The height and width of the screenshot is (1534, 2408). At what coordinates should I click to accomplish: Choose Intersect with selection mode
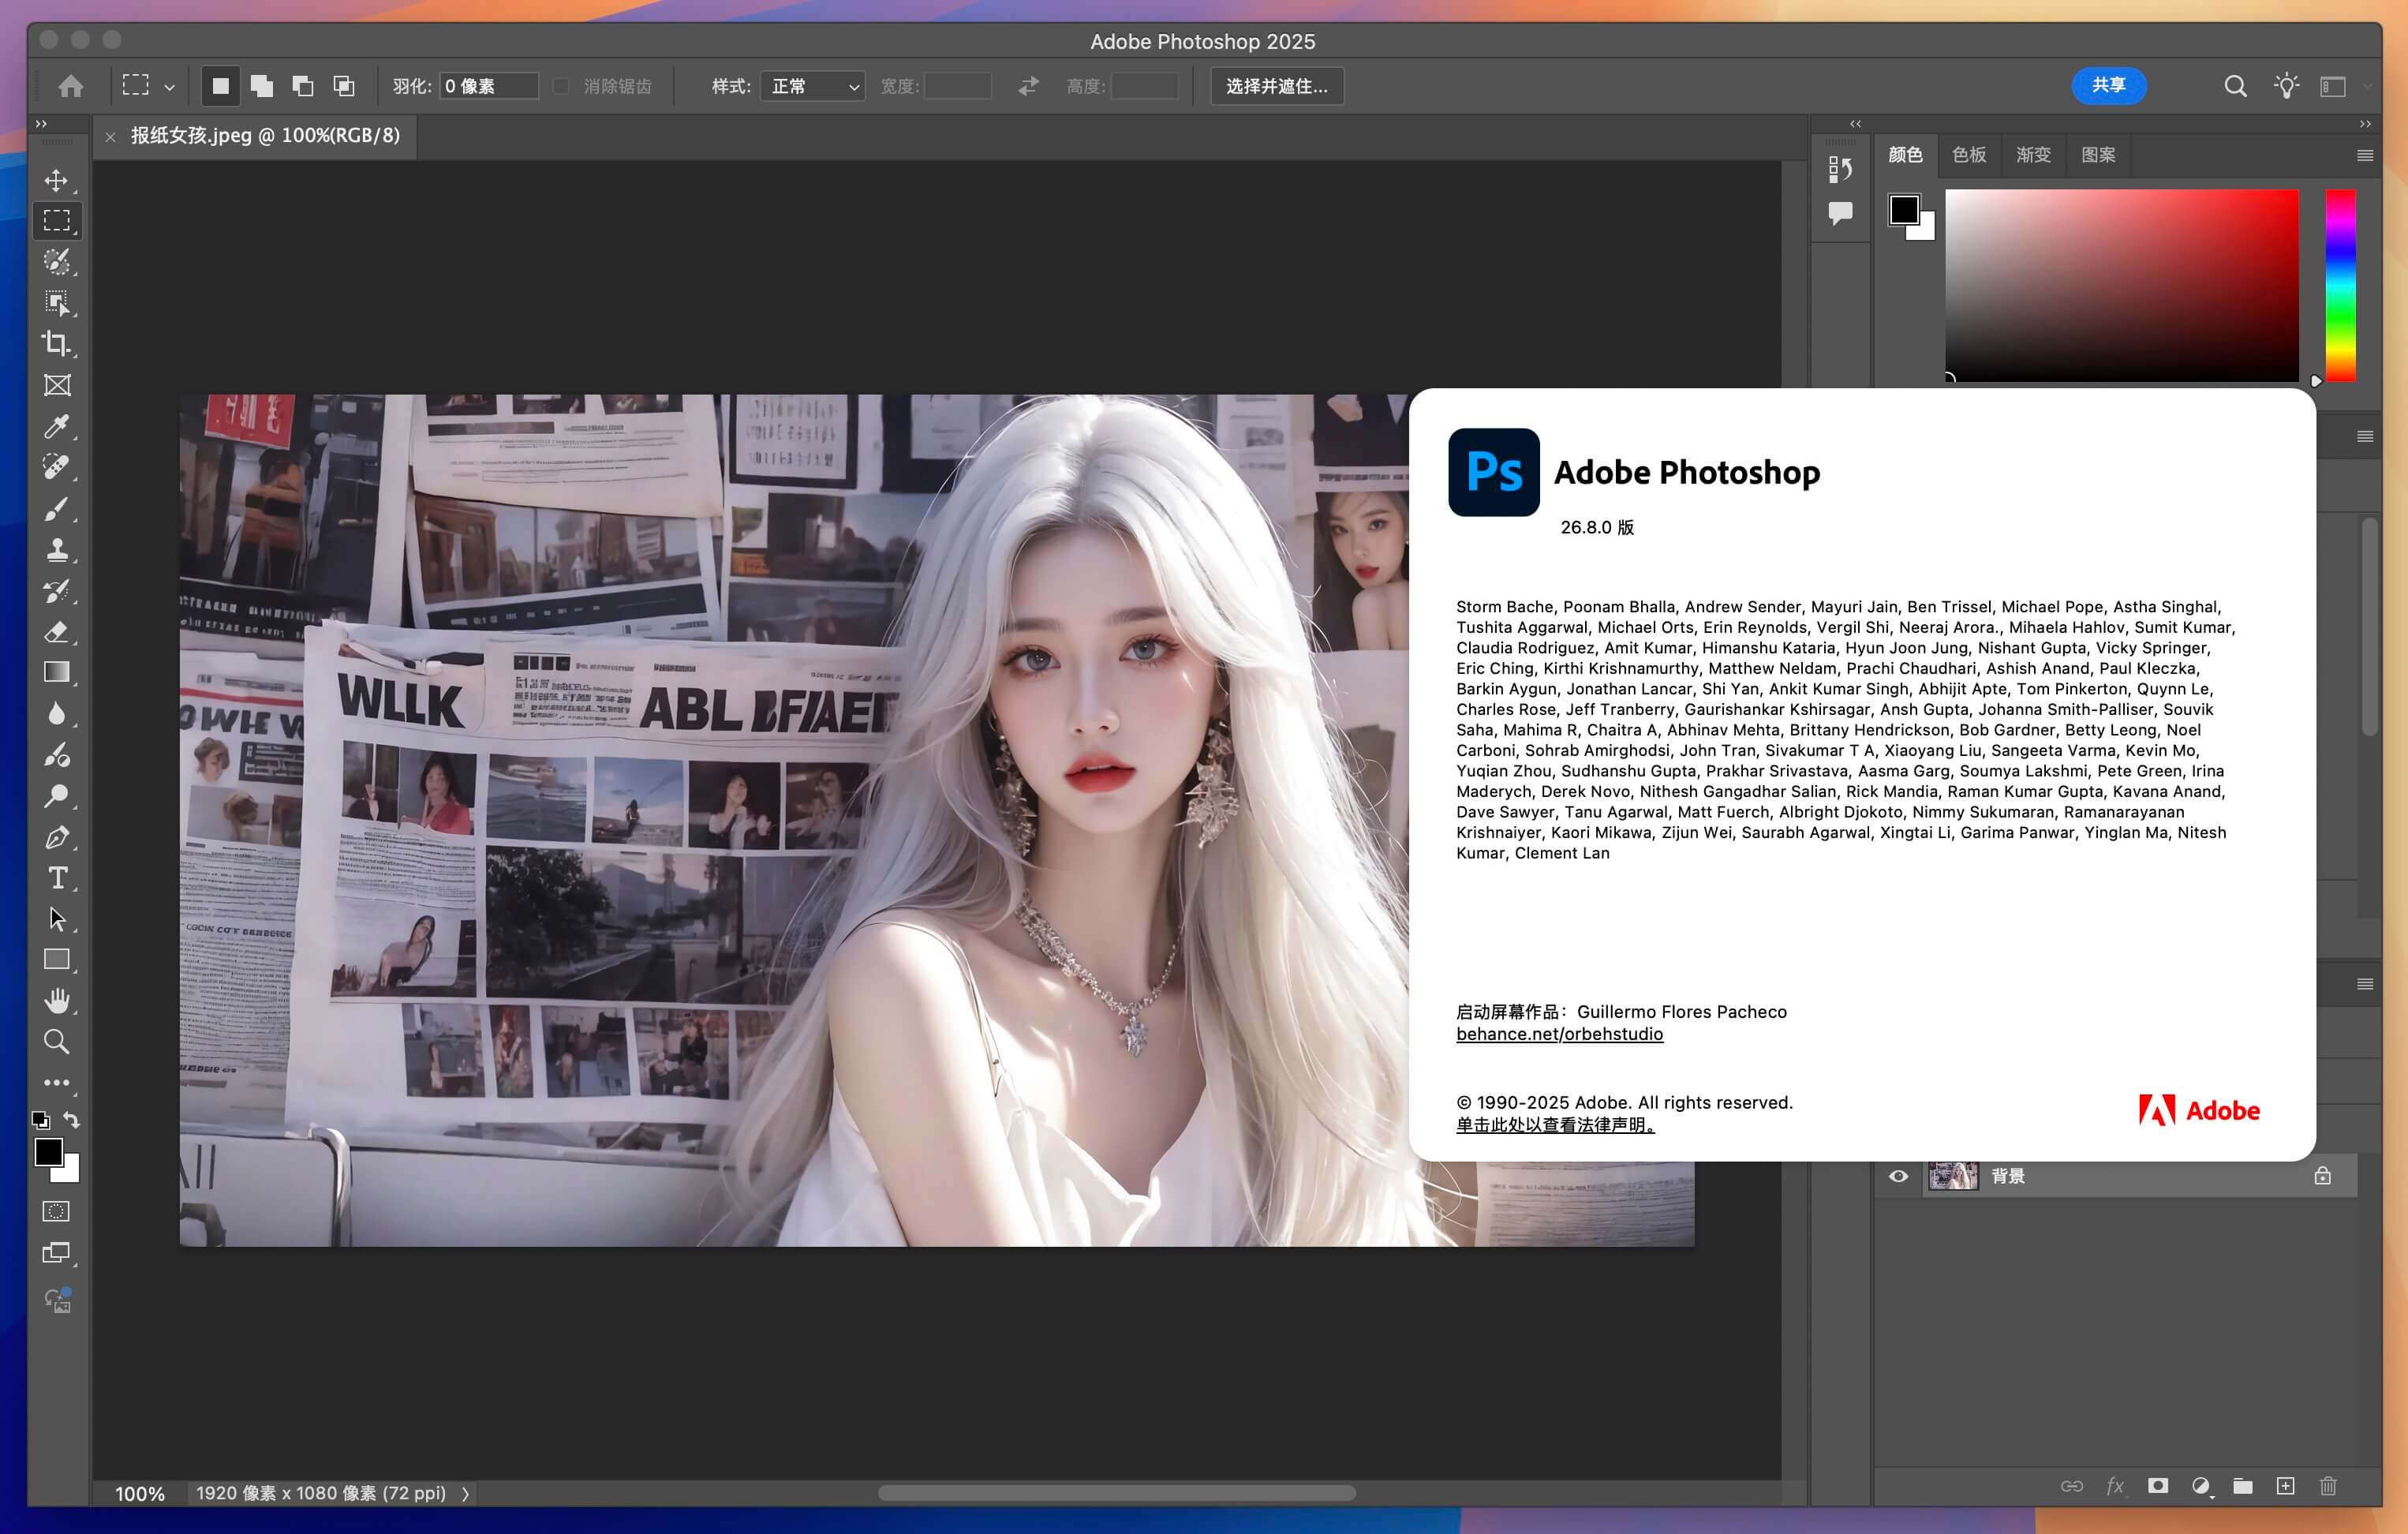point(343,86)
